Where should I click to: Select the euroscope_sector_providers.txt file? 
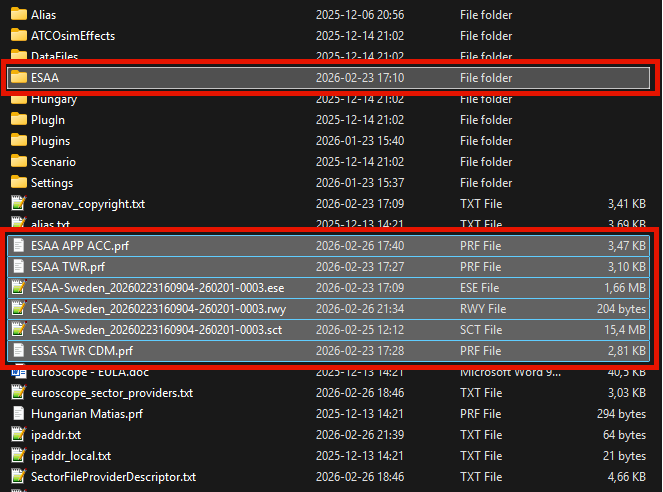tap(111, 393)
